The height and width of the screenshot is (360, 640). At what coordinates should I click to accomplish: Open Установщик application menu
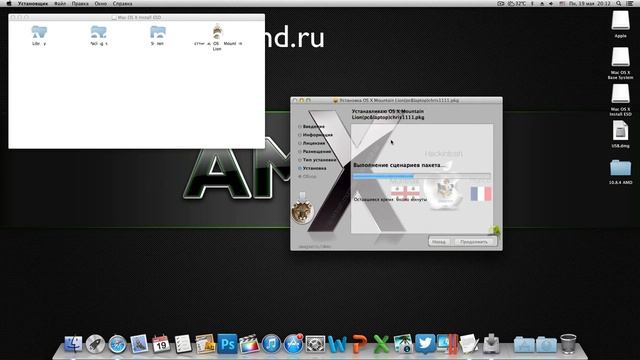tap(32, 3)
